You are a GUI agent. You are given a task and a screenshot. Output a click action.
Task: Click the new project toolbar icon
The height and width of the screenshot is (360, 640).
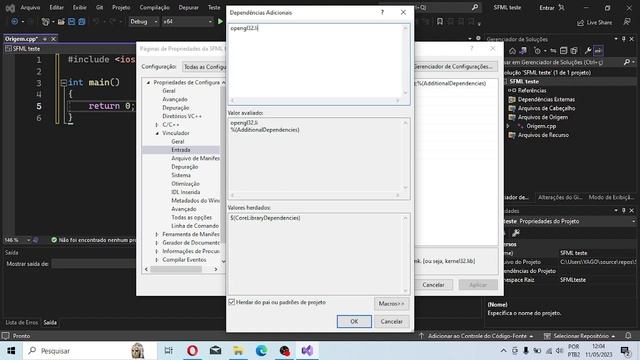[45, 21]
